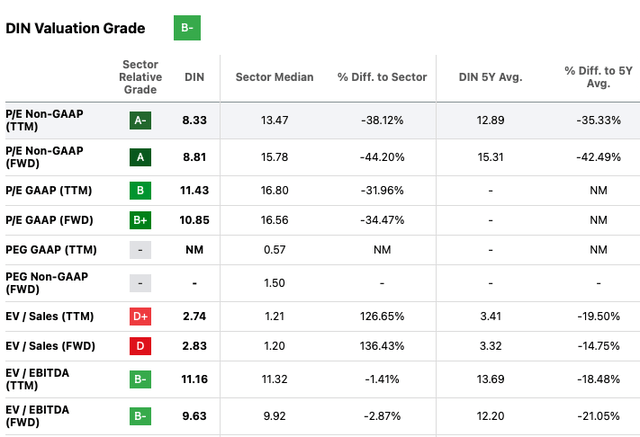Click the B- grade badge for EV / EBITDA (FWD)
The width and height of the screenshot is (640, 437).
coord(140,416)
